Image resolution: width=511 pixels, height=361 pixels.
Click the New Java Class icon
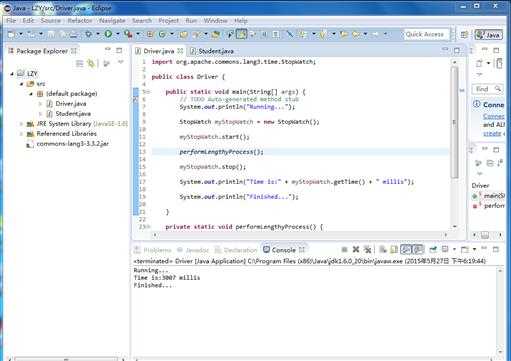(162, 34)
